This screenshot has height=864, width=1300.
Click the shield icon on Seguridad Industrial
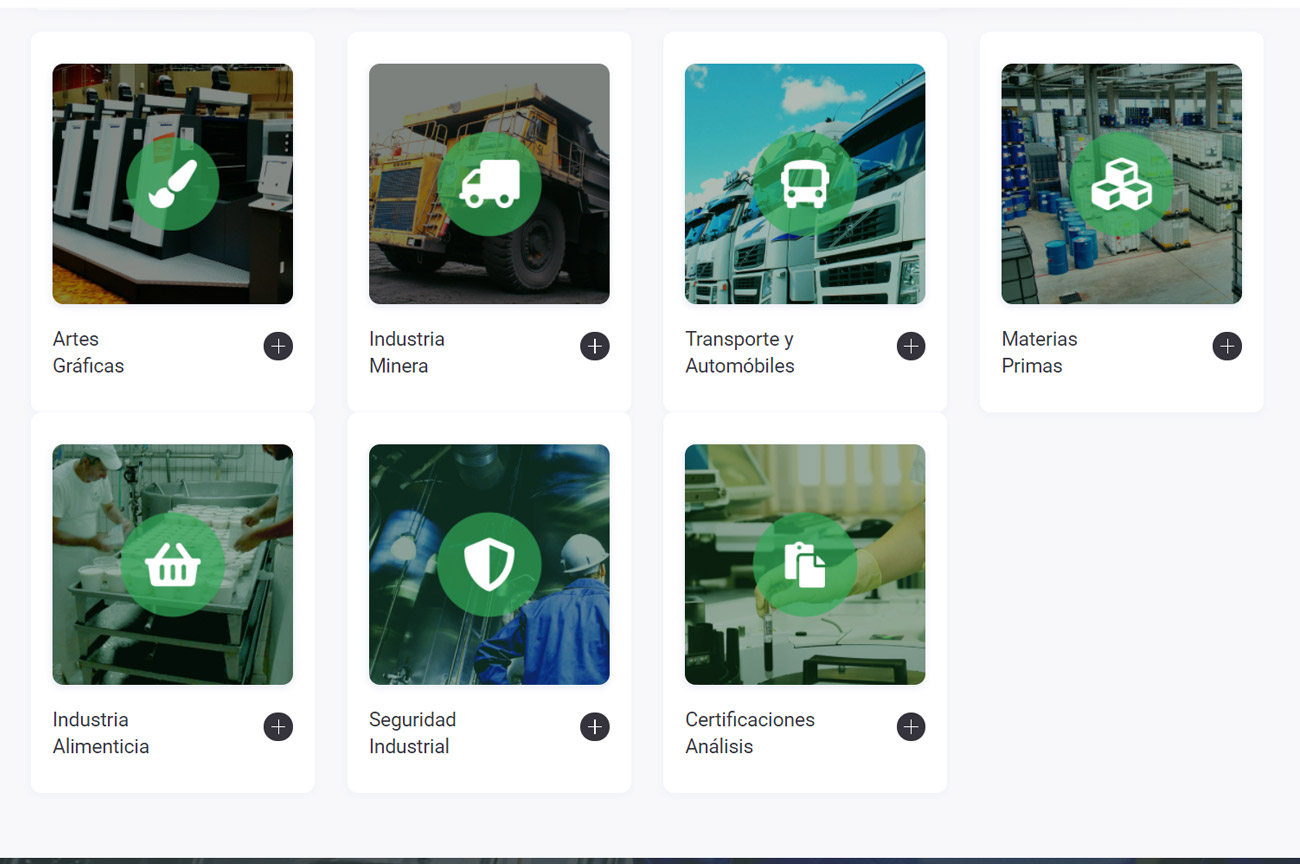click(x=489, y=565)
